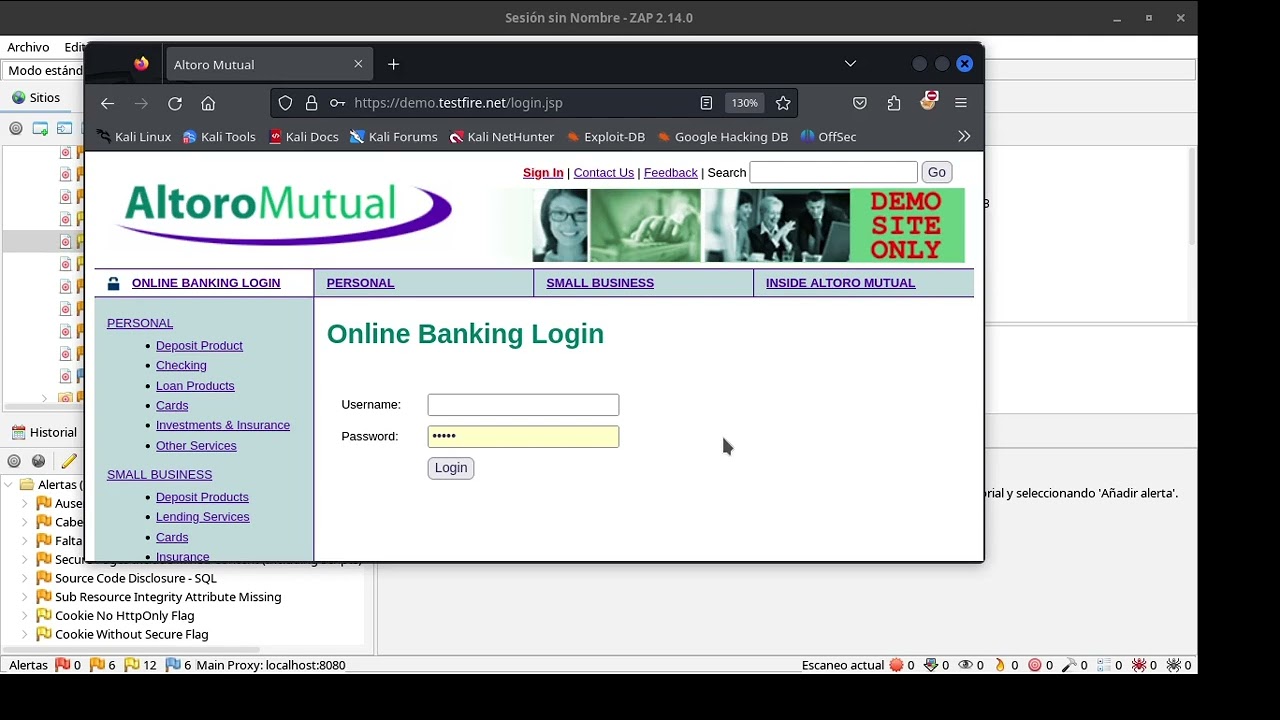Screen dimensions: 1280x720
Task: Open Deposit Product link under Personal
Action: click(x=199, y=346)
